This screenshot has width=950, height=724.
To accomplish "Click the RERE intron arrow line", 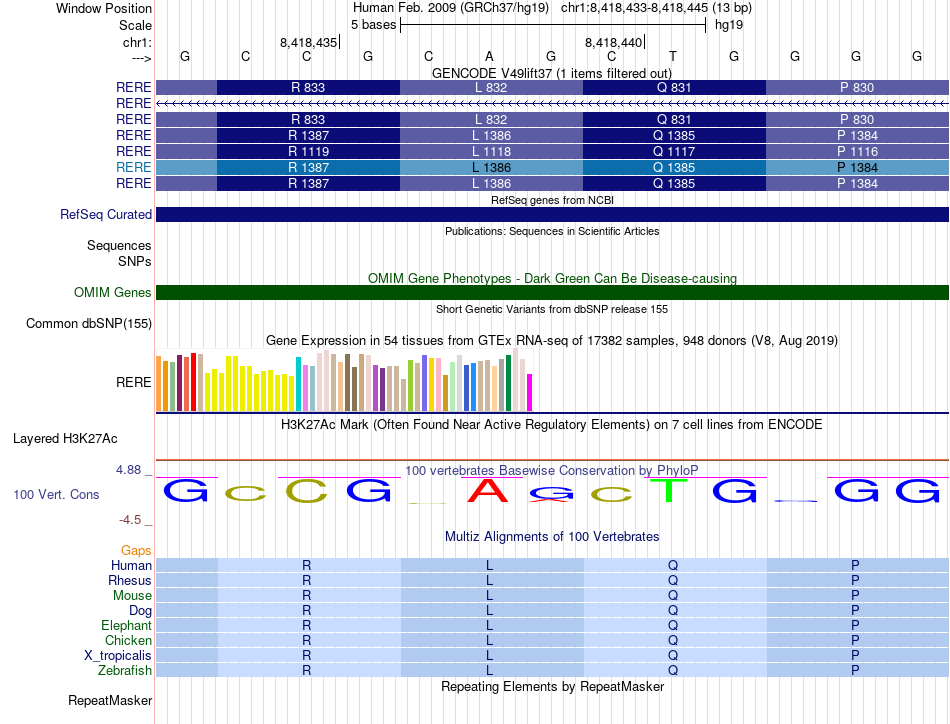I will (552, 104).
